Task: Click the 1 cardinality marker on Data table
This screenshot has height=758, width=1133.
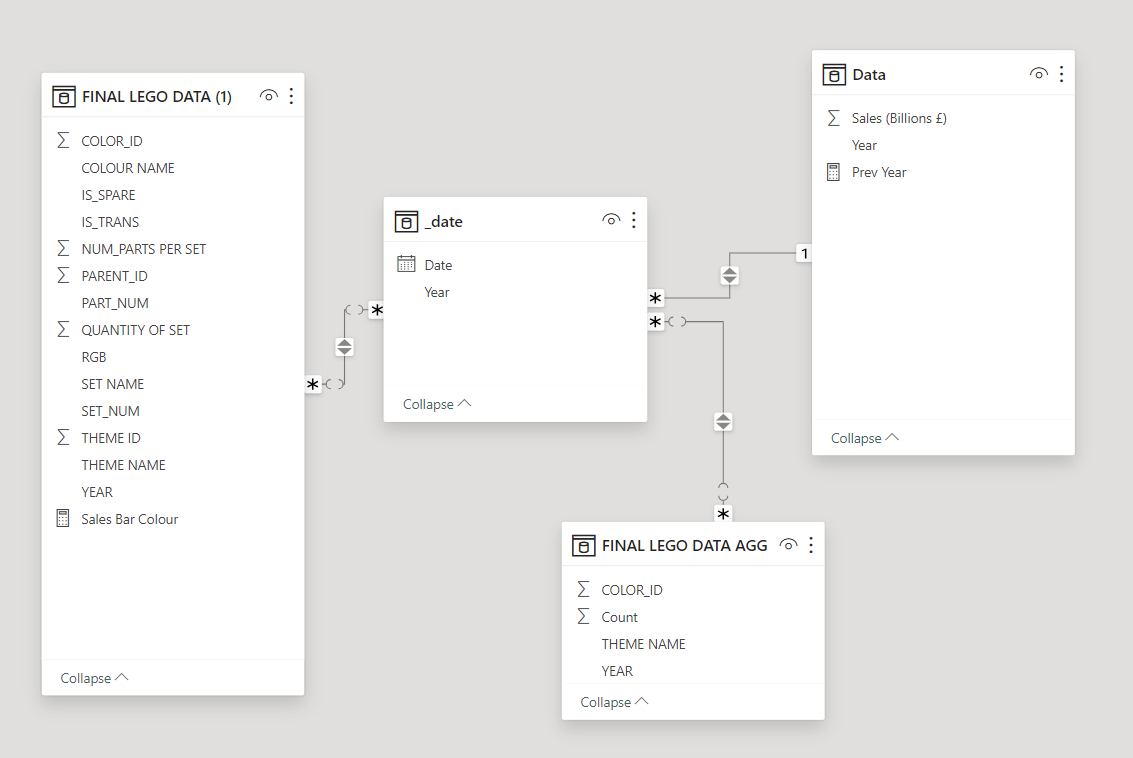Action: click(x=804, y=254)
